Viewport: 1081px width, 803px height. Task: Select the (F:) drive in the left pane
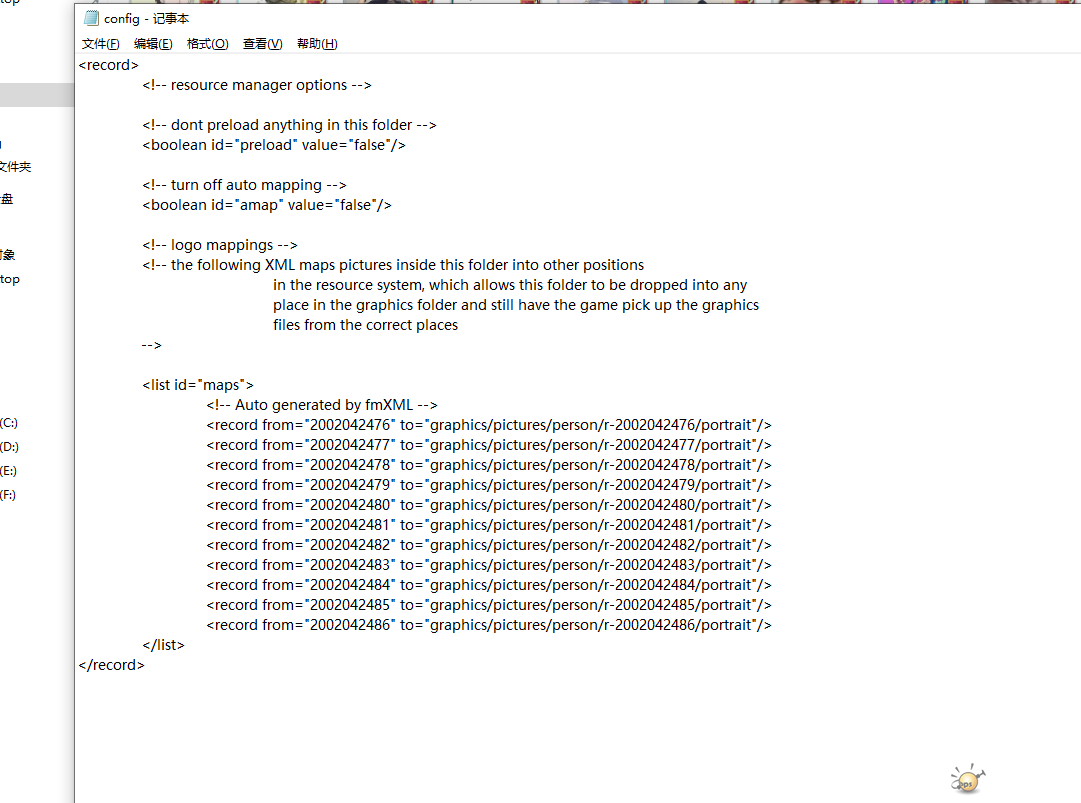[x=9, y=495]
